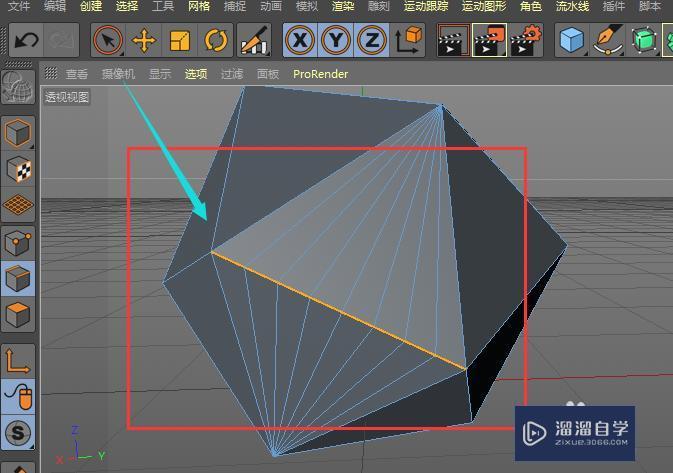Open the 渲染 (Render) menu

coord(343,6)
